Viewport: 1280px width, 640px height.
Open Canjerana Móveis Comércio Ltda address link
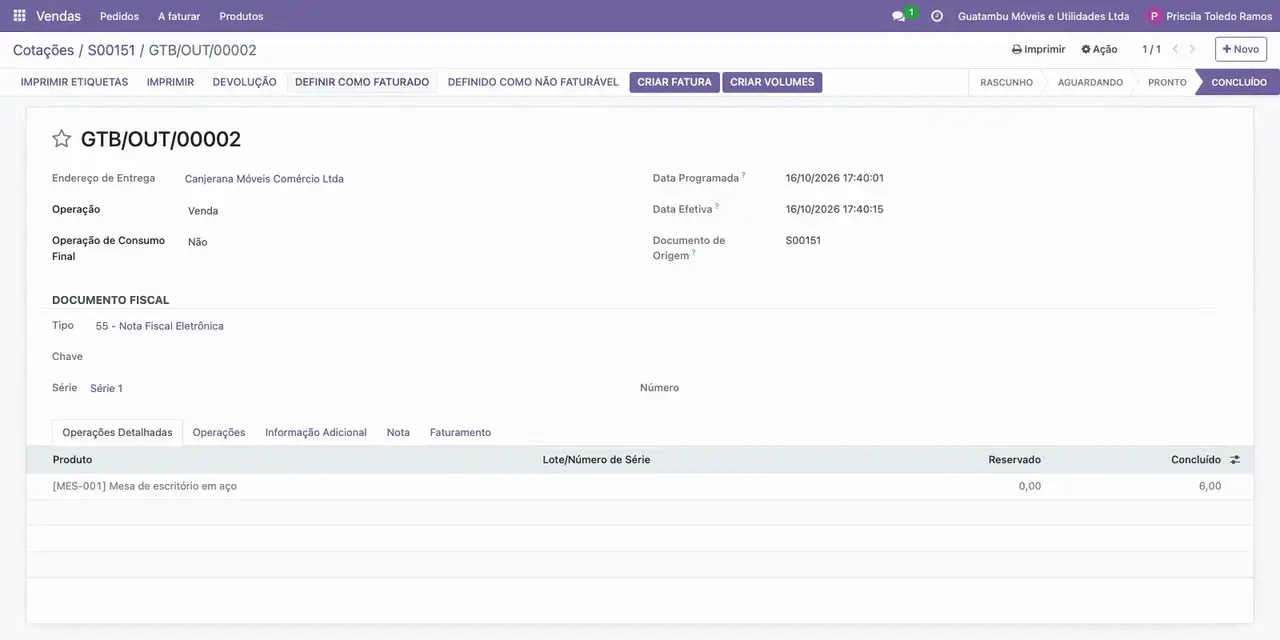point(264,179)
